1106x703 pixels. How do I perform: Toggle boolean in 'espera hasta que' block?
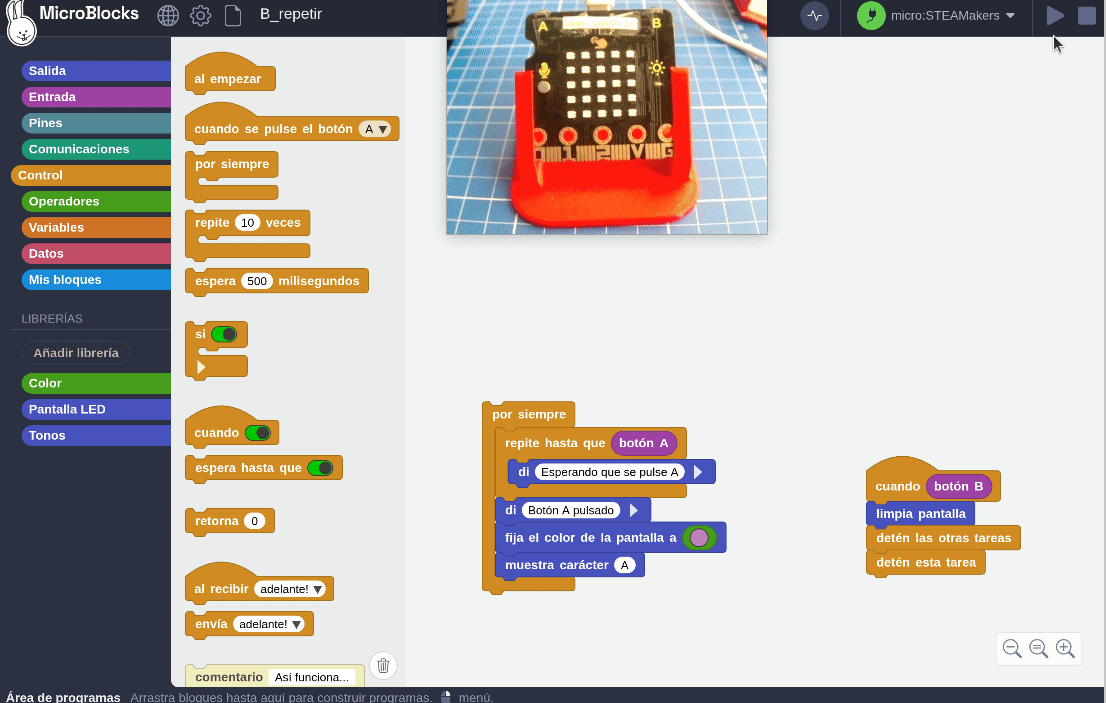click(x=320, y=467)
